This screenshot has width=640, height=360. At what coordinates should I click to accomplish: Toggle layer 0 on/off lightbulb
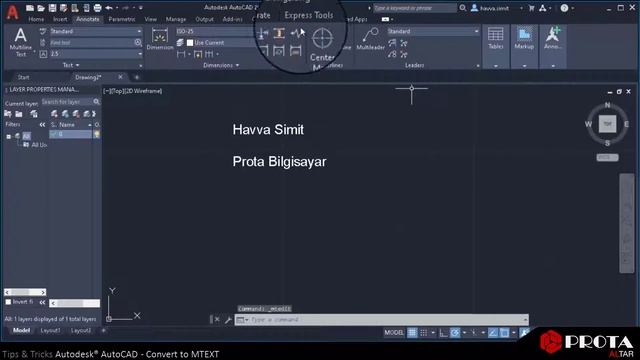tap(97, 134)
